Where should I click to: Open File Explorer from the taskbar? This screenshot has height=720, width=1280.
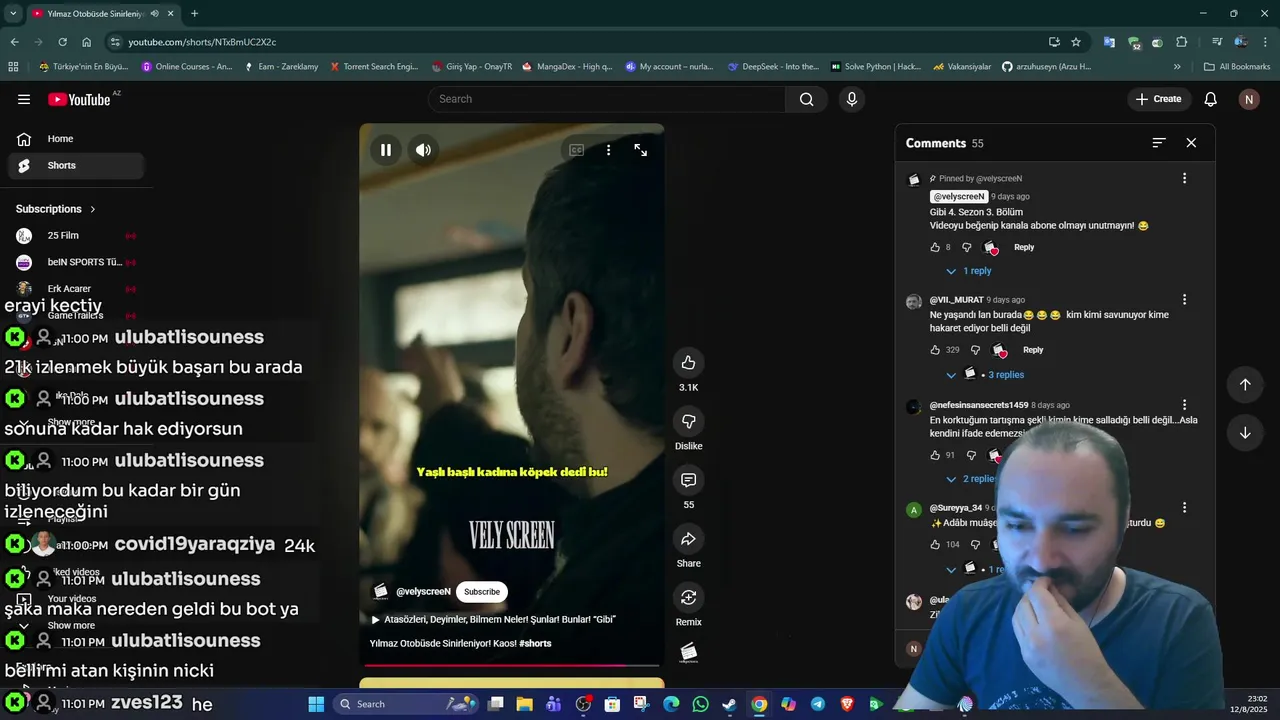click(524, 704)
